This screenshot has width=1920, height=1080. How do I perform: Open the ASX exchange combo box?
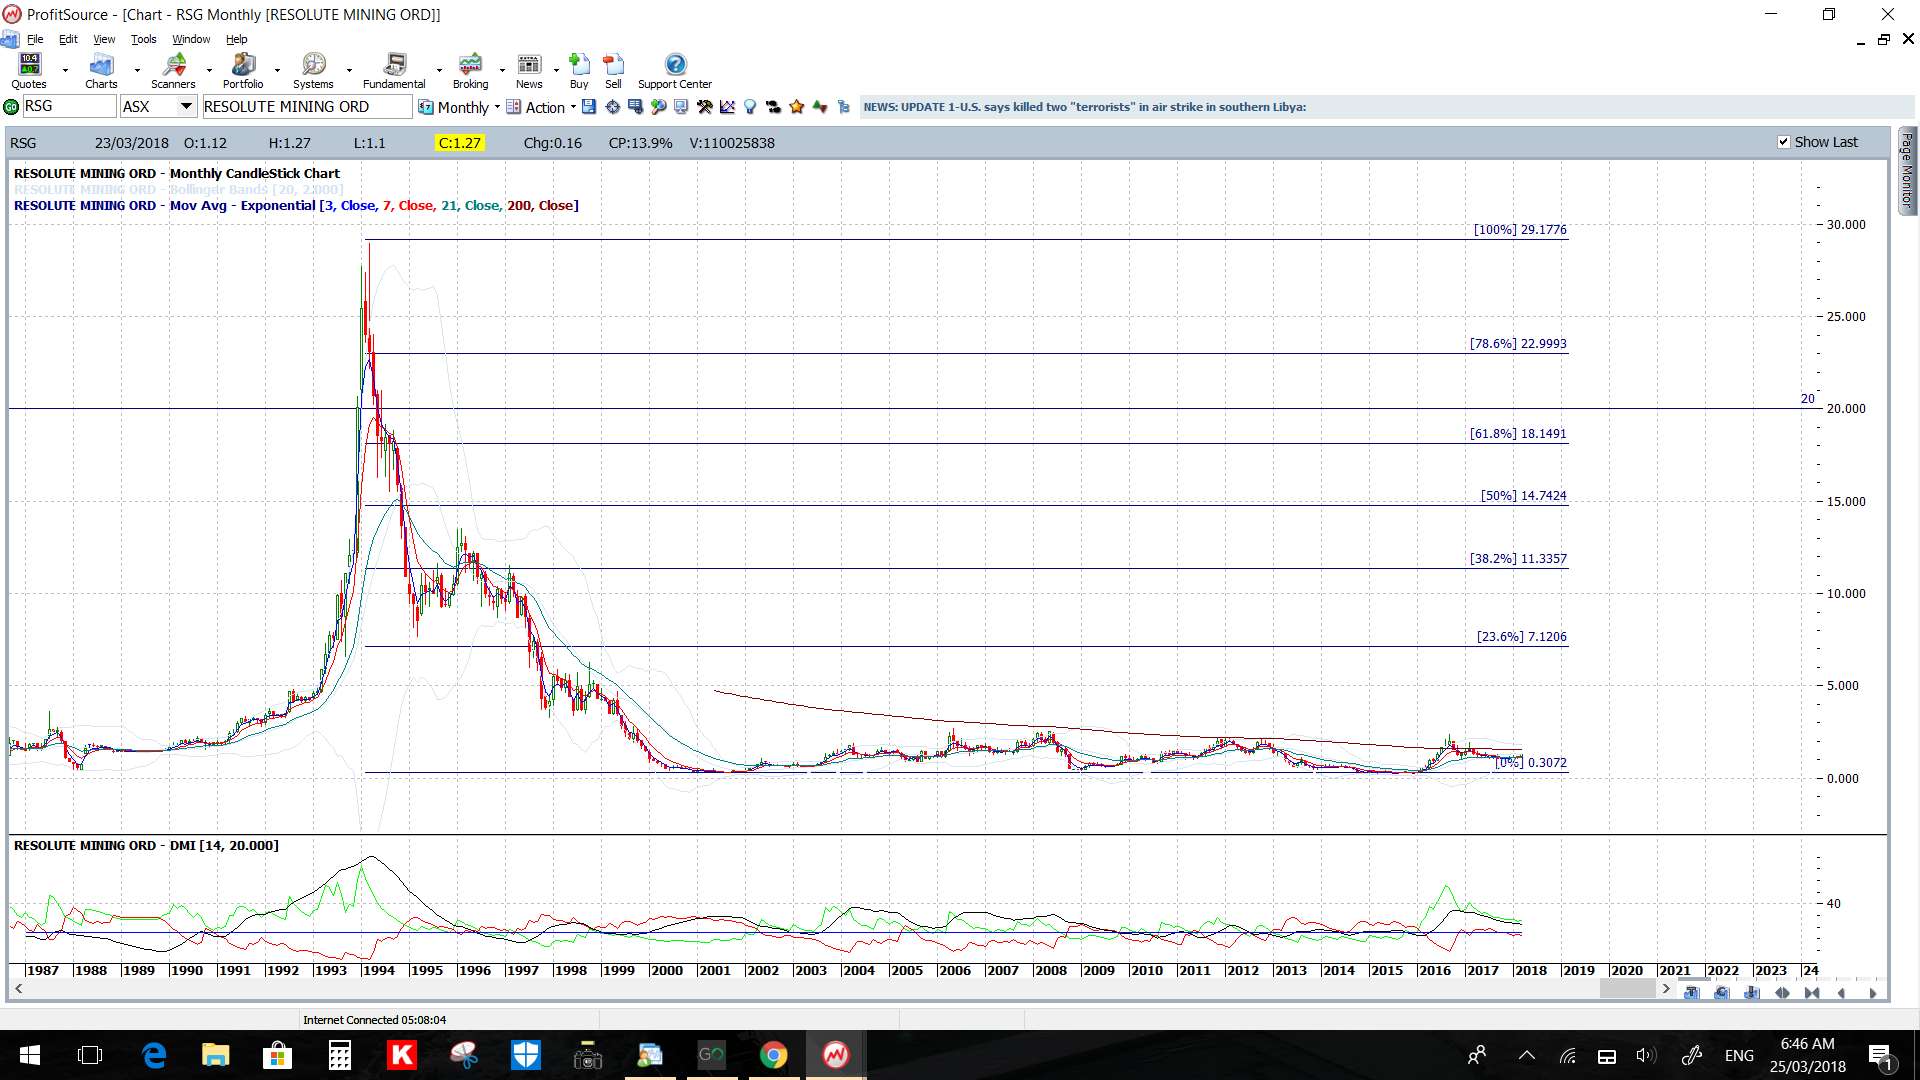pos(158,107)
